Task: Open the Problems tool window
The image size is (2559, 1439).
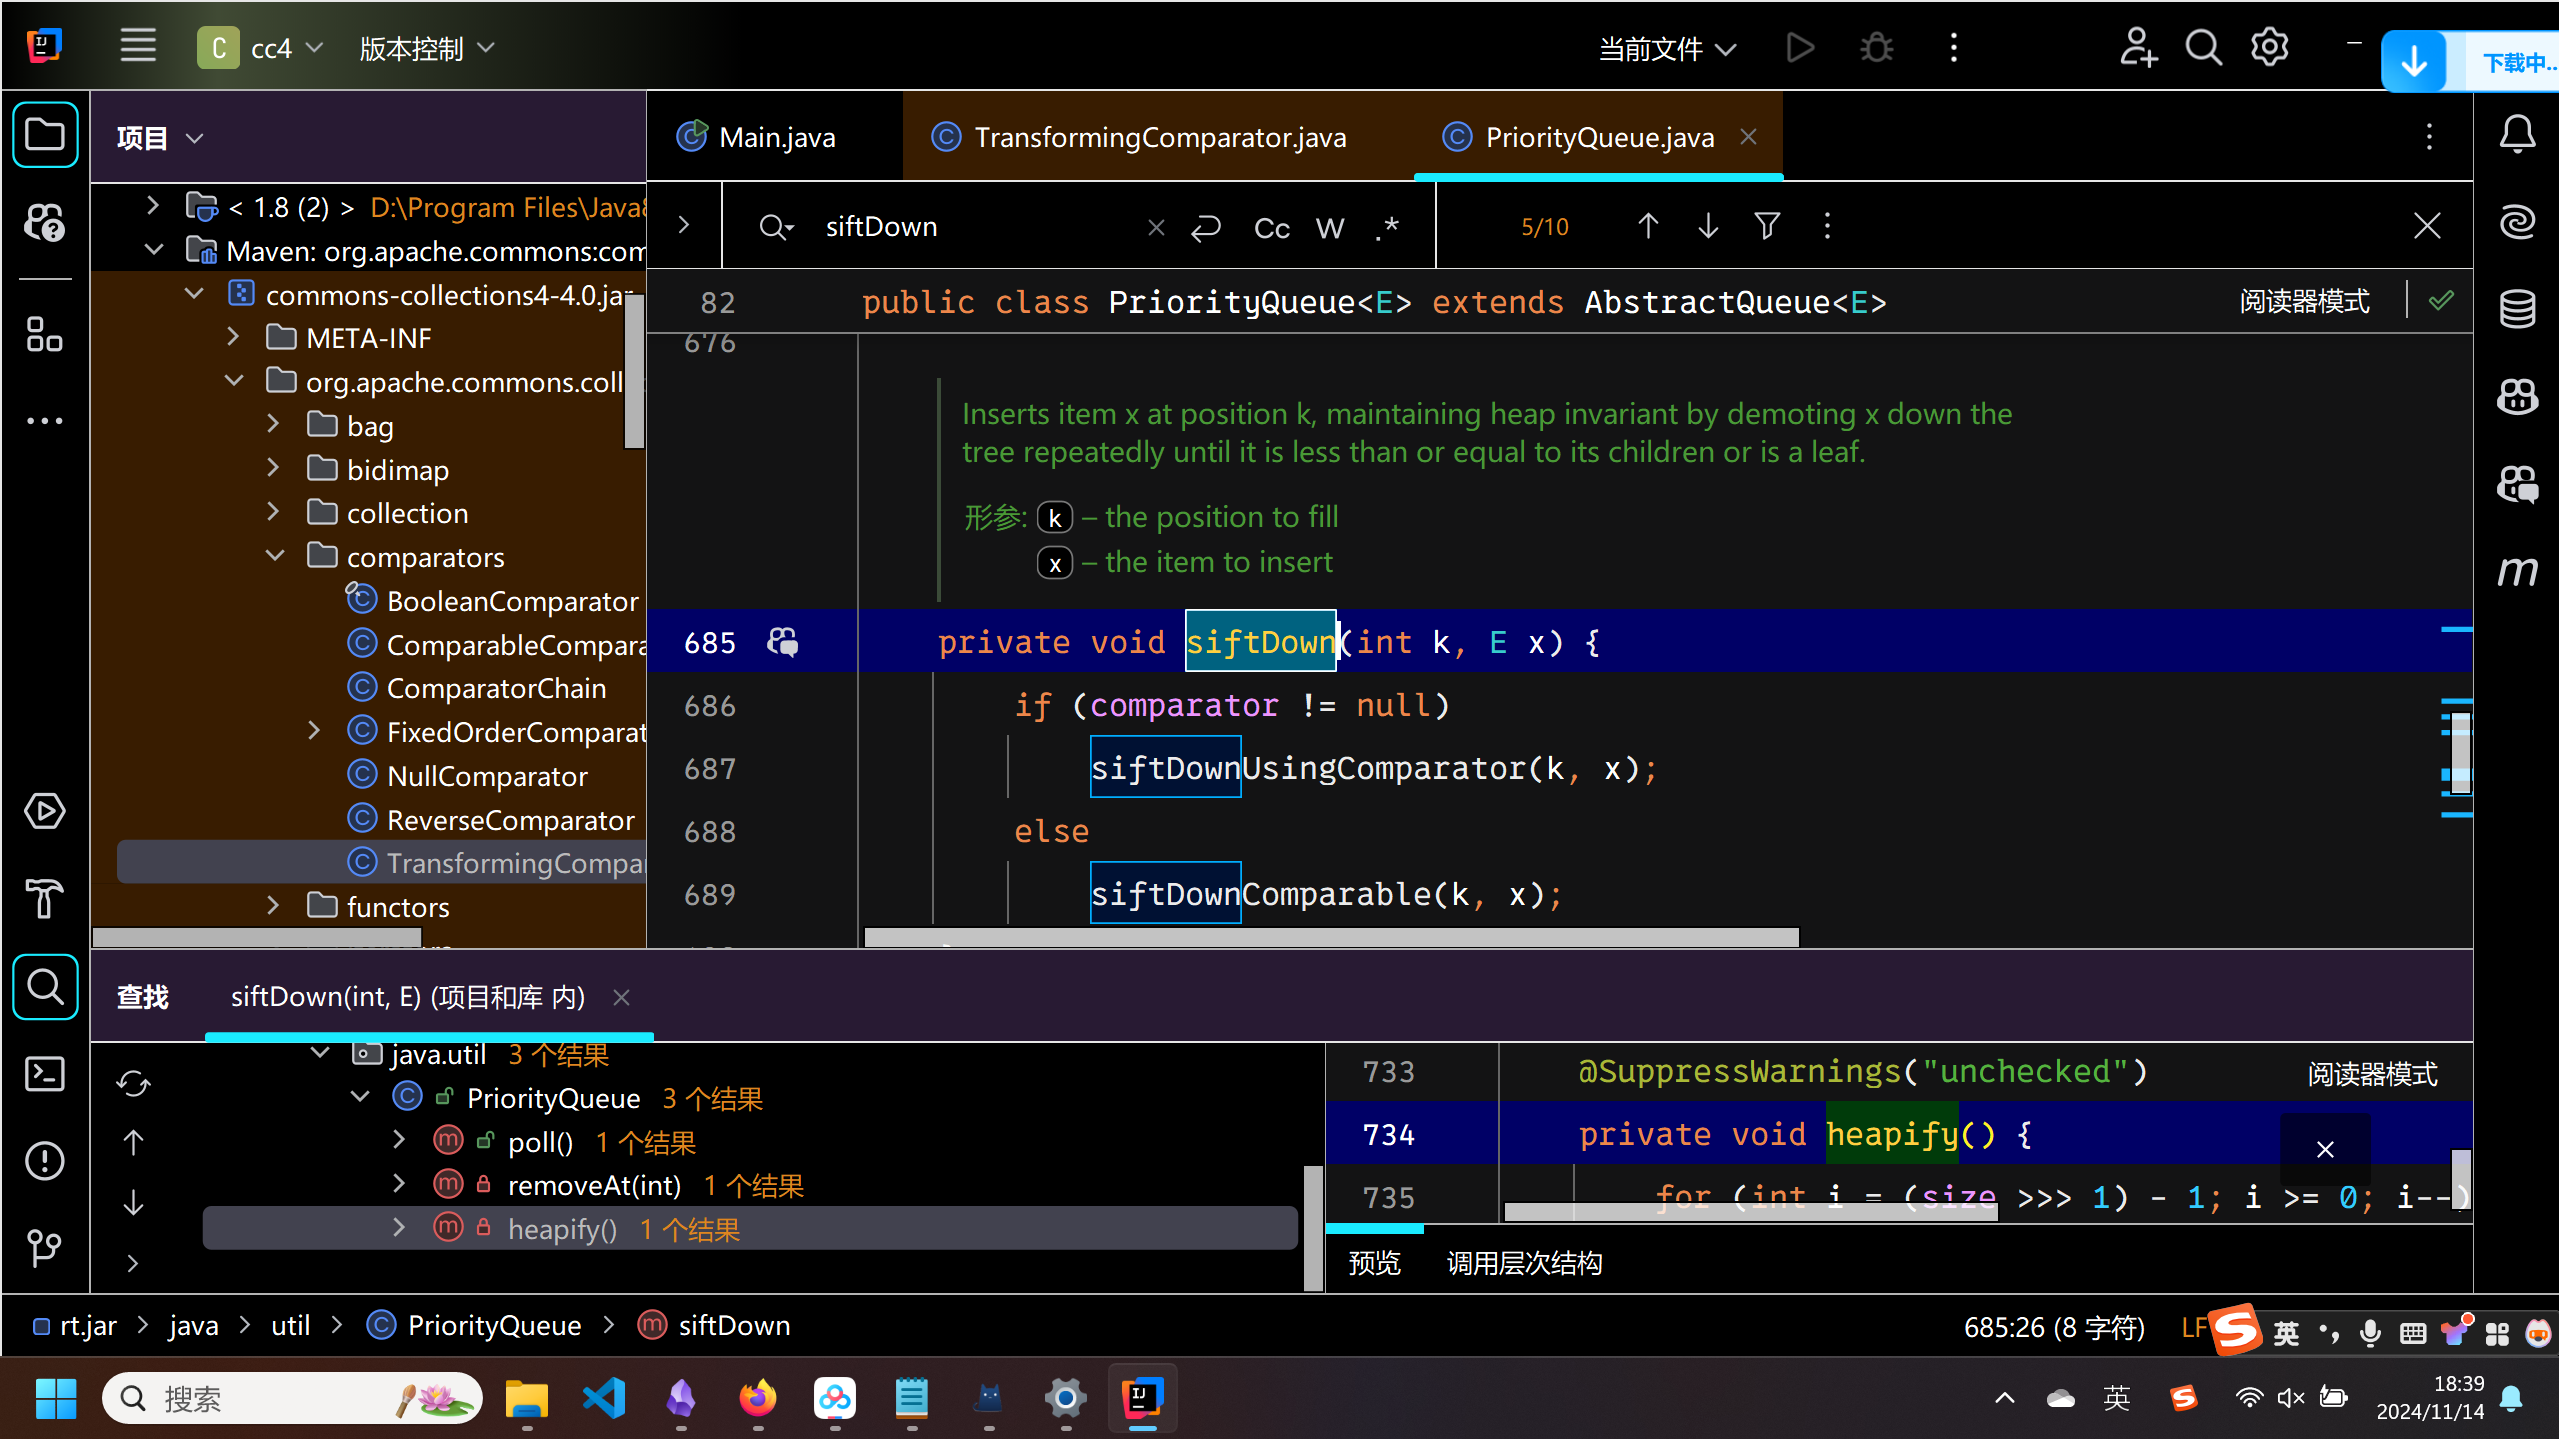Action: point(45,1161)
